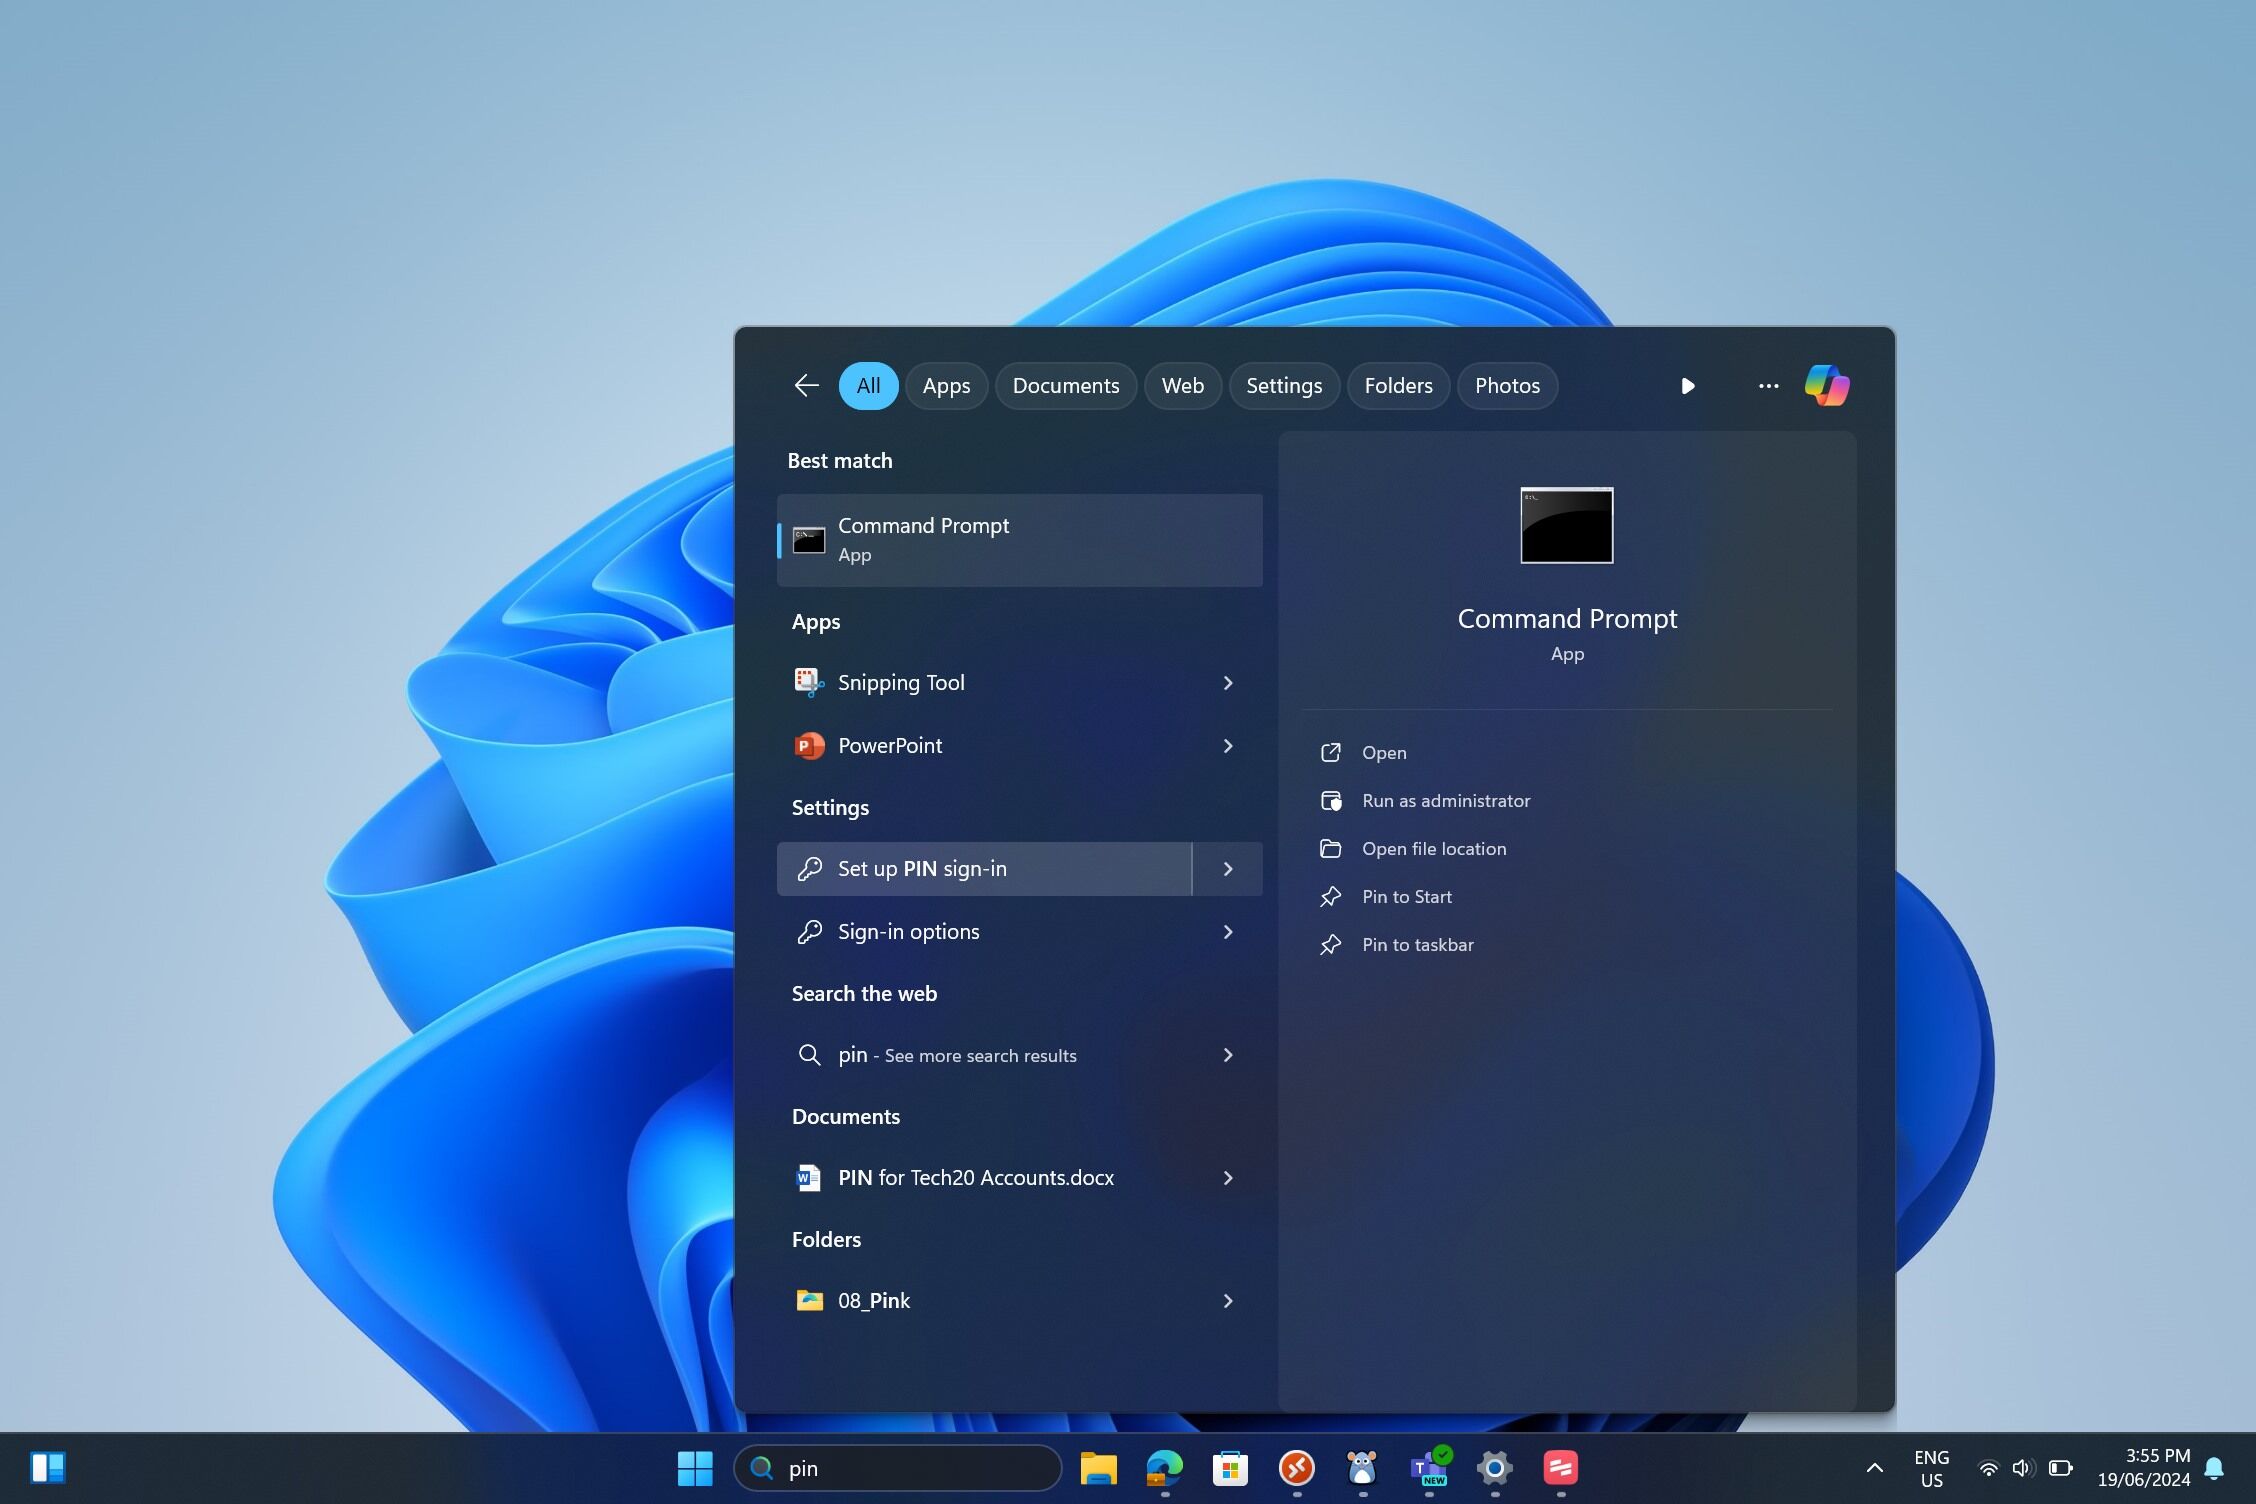Show hidden icons in system tray
The height and width of the screenshot is (1504, 2256).
click(x=1874, y=1468)
